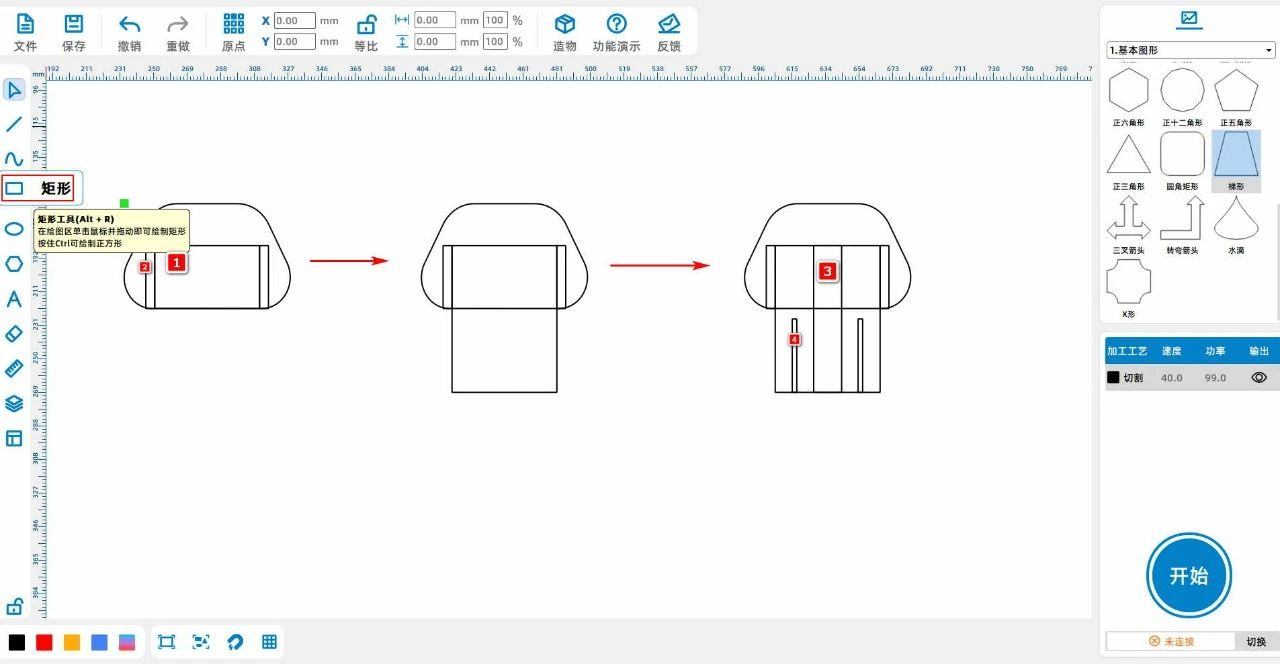
Task: Select the curve drawing tool
Action: click(x=14, y=158)
